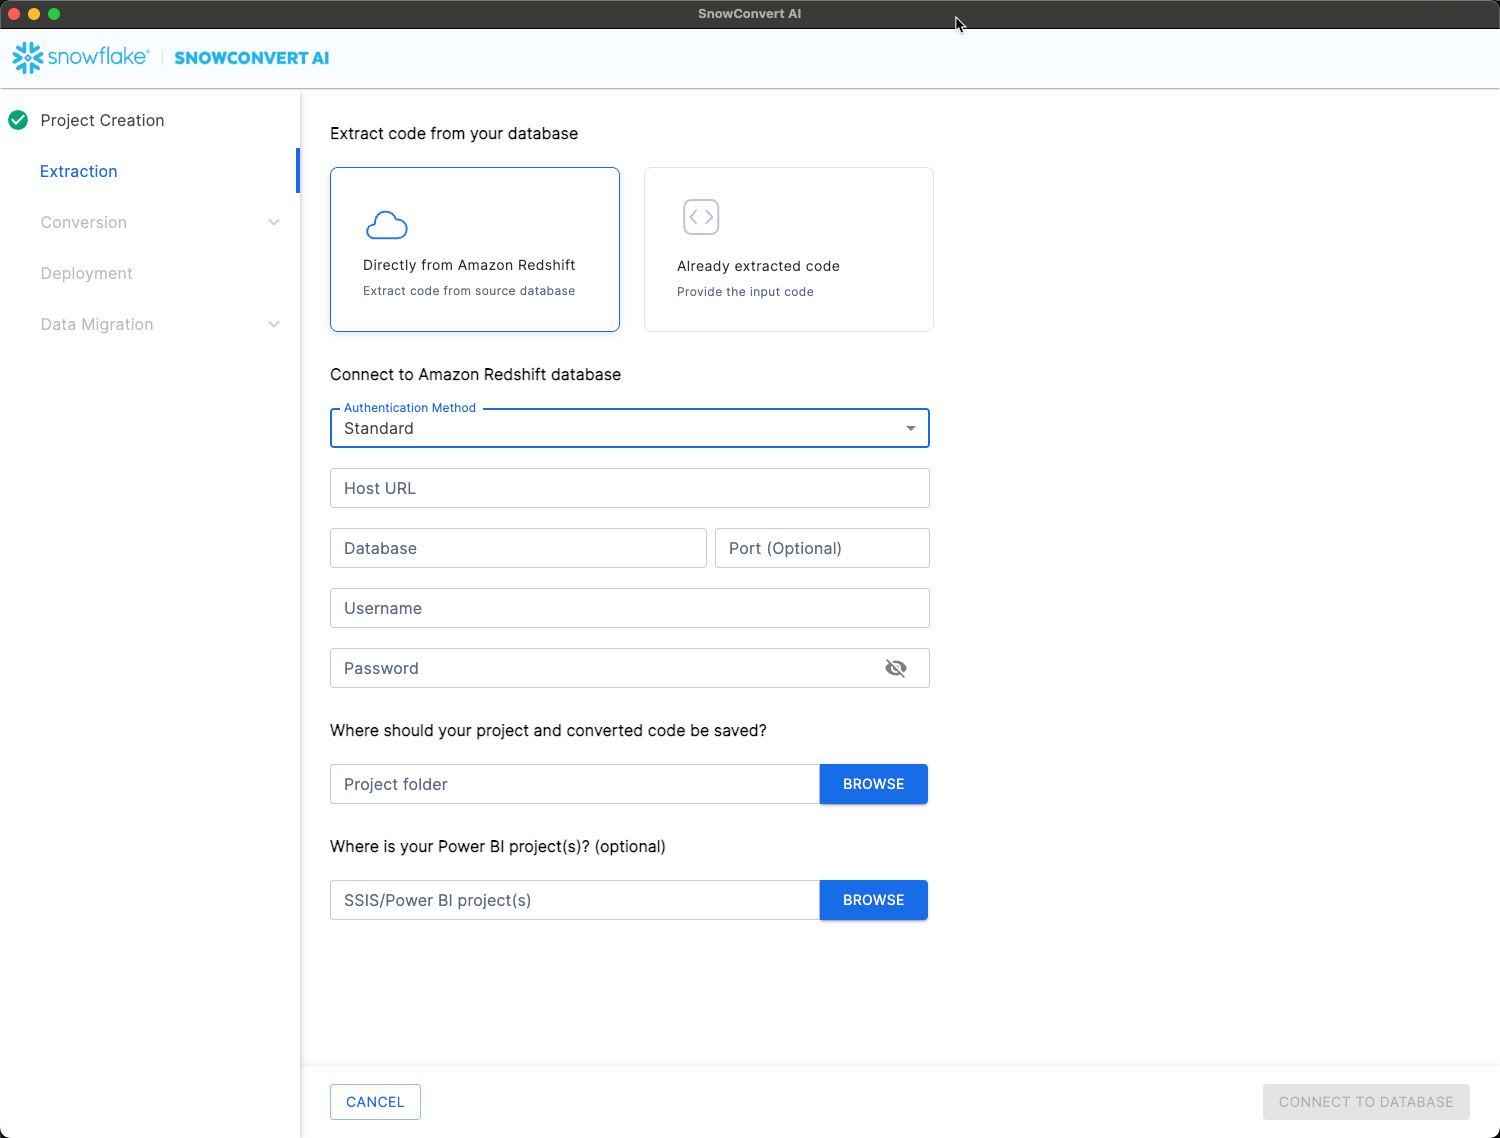Browse for SSIS/Power BI projects

873,900
